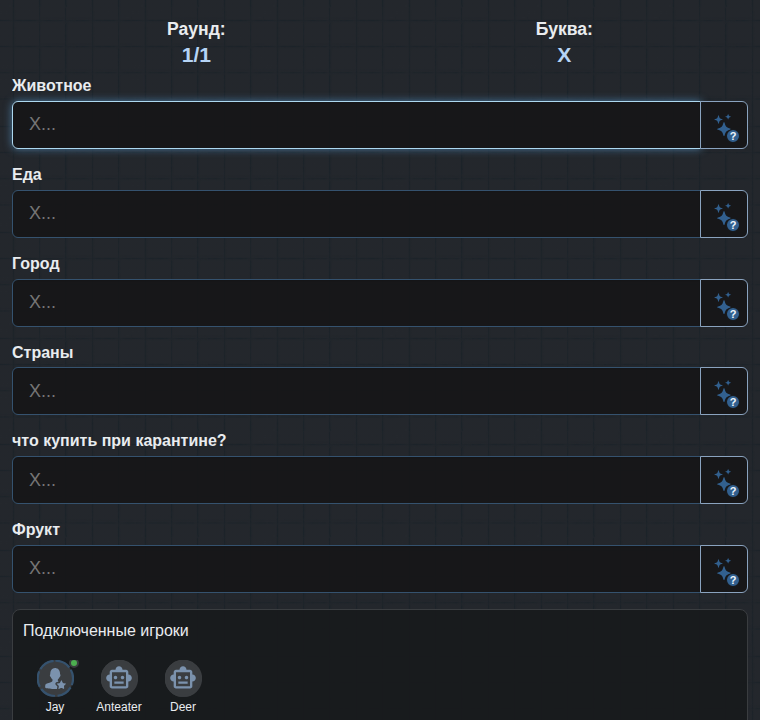Focus the 'что купить при карантине?' field
Image resolution: width=760 pixels, height=720 pixels.
coord(356,480)
